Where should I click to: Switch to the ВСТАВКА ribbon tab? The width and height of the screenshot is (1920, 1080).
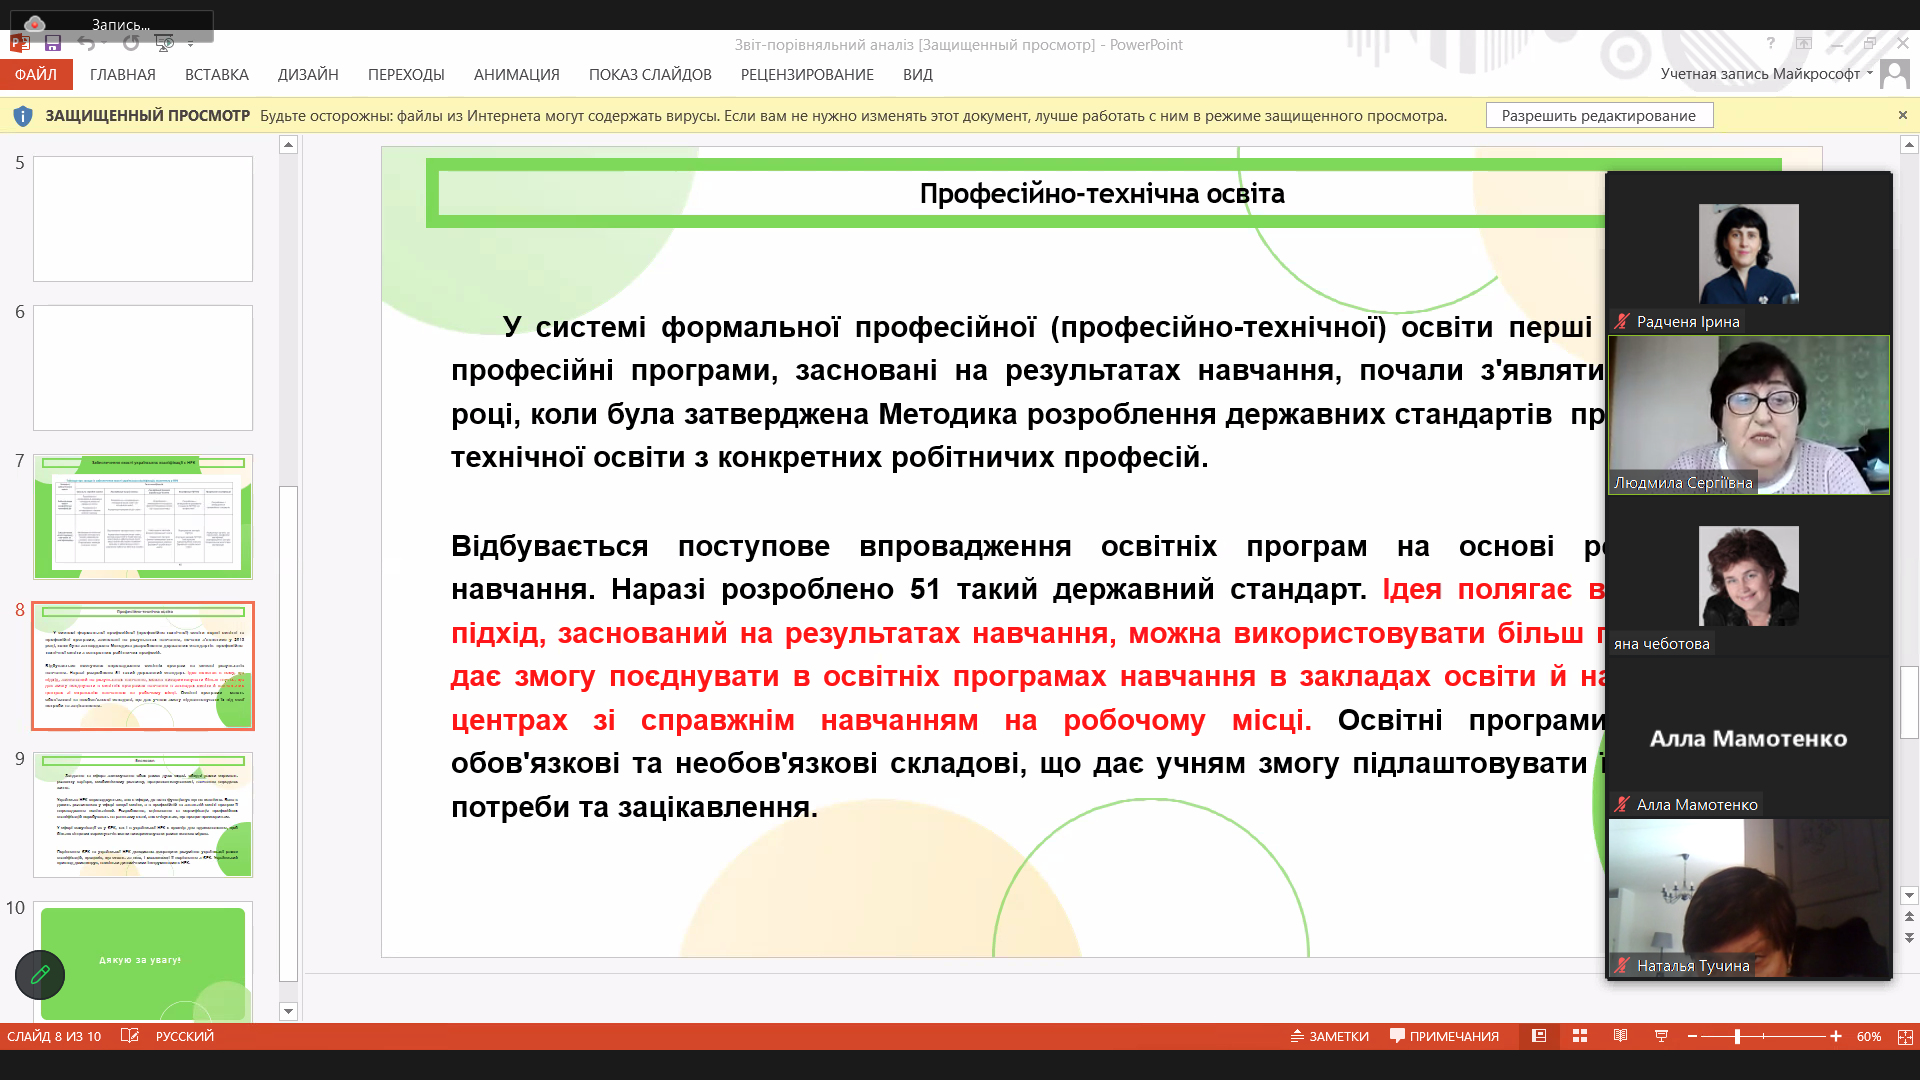pos(217,75)
